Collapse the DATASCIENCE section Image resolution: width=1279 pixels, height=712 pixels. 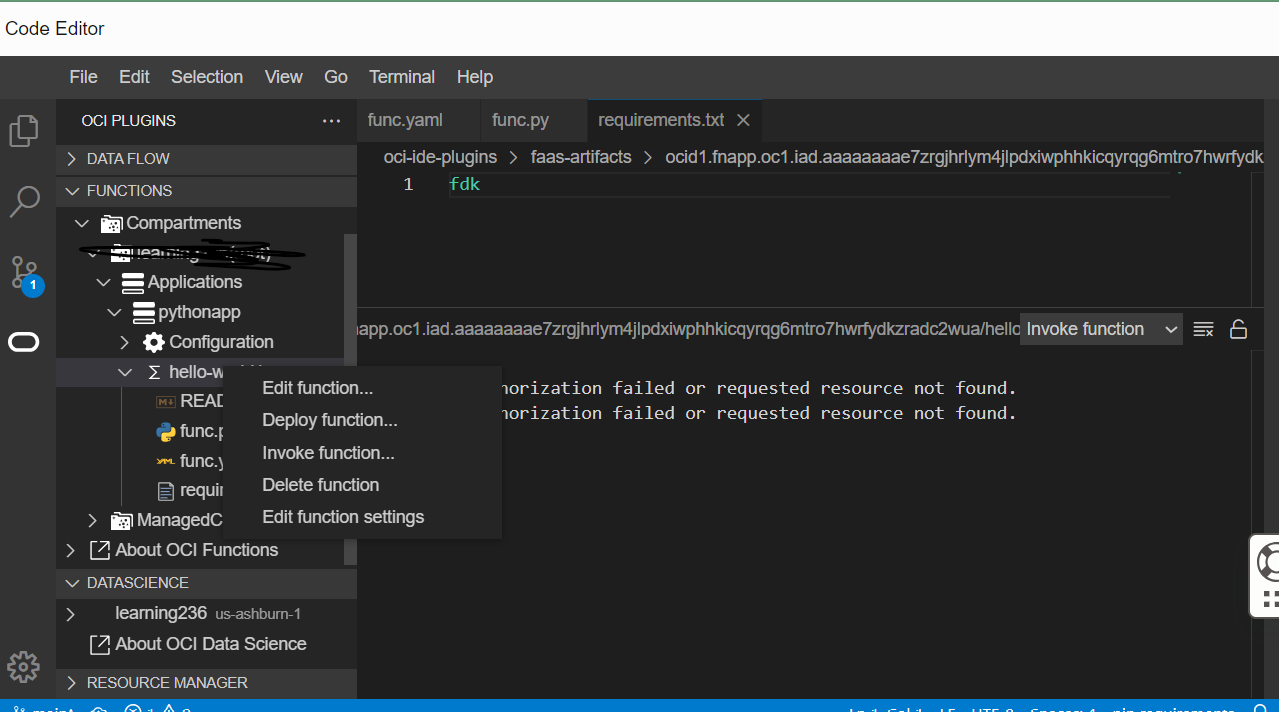(x=71, y=583)
